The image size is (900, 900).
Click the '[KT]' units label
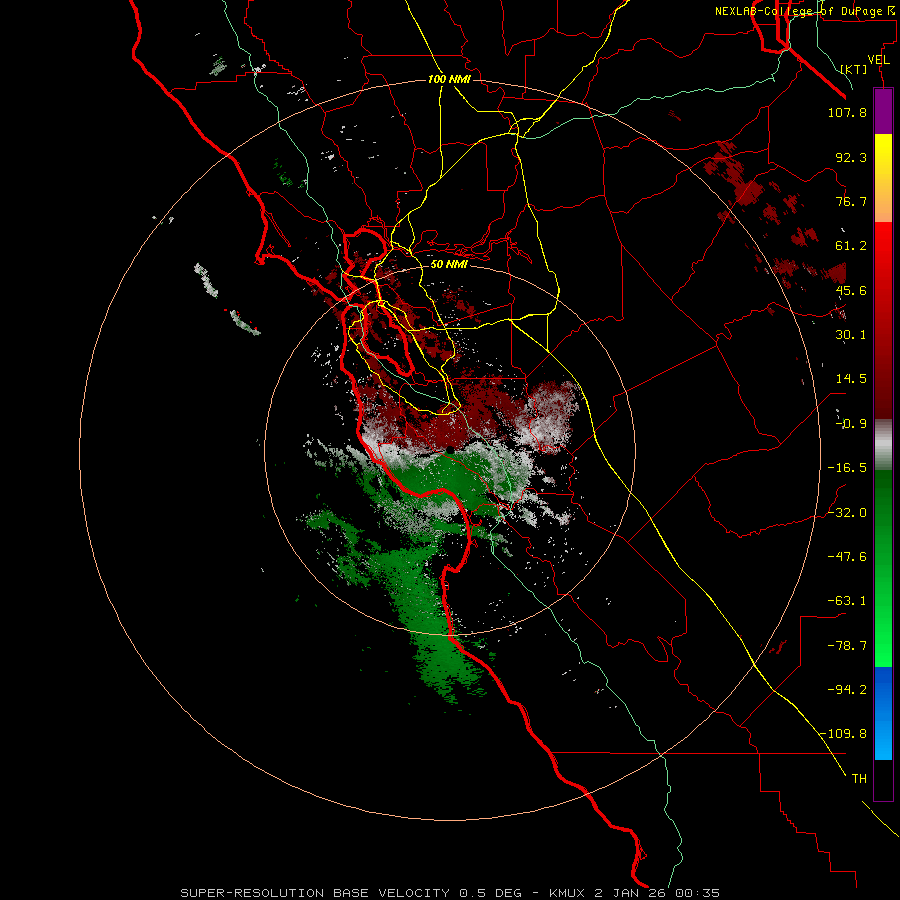click(x=854, y=69)
